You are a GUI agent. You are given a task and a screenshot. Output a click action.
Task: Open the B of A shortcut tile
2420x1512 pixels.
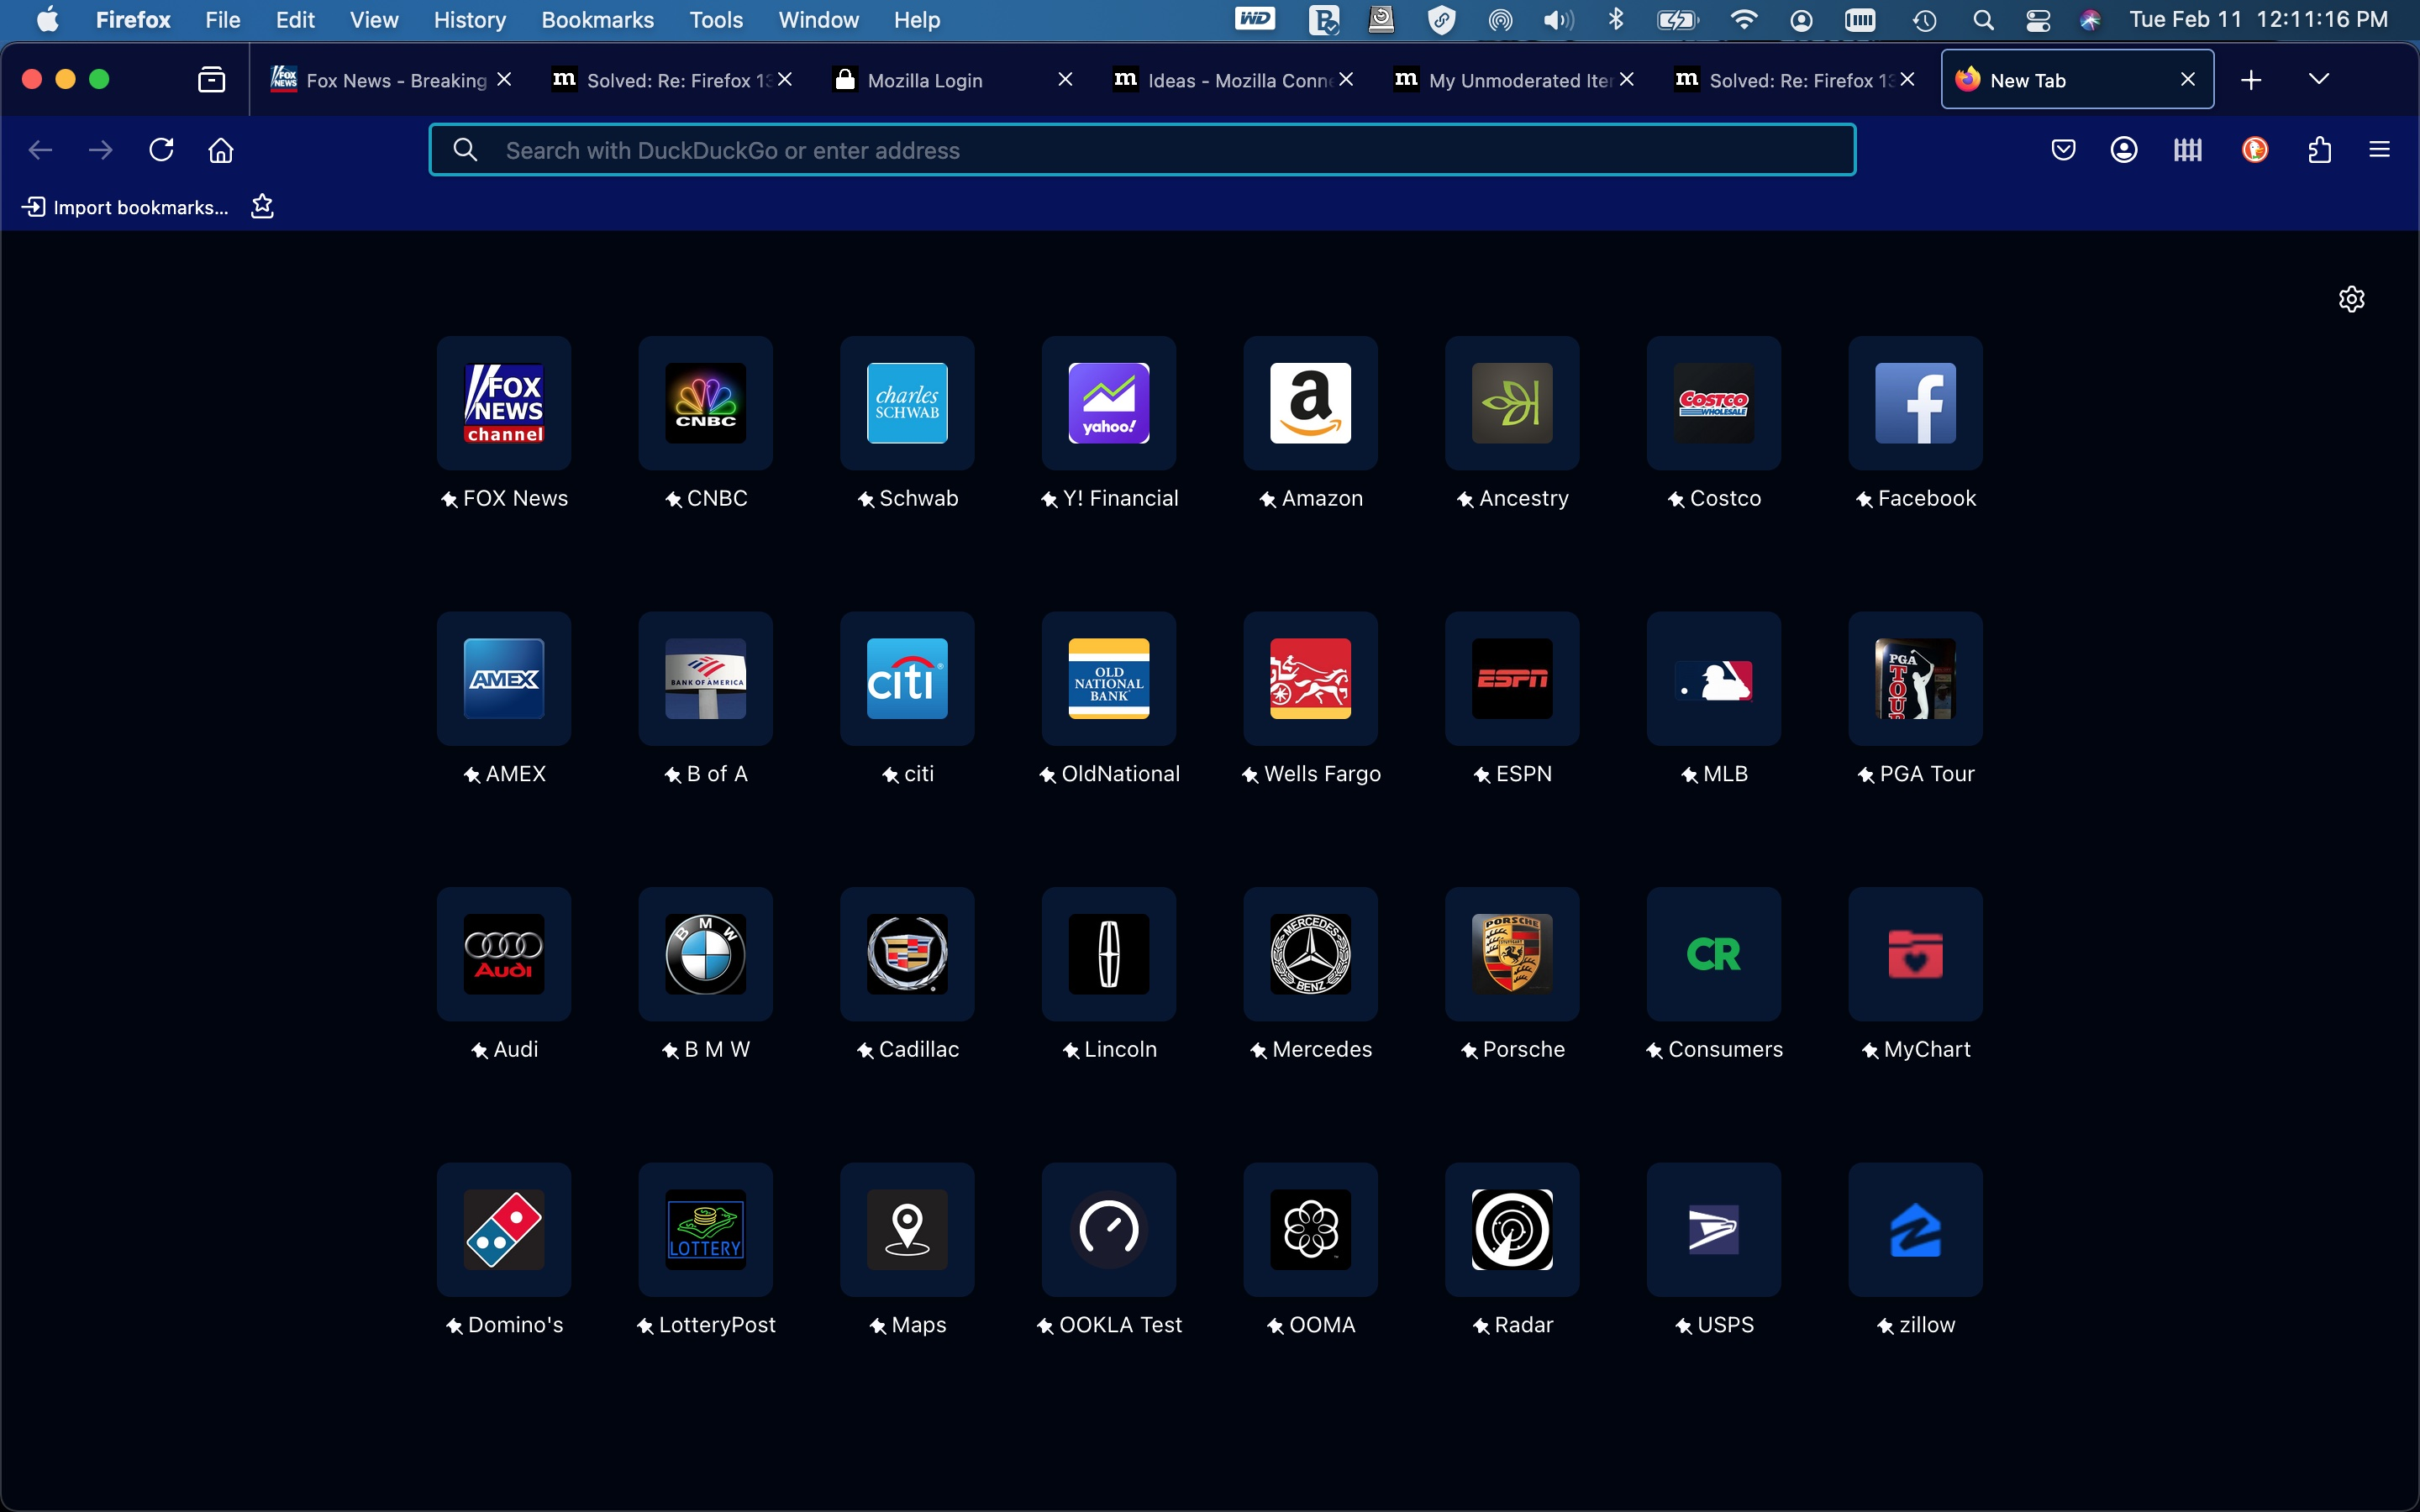click(705, 679)
